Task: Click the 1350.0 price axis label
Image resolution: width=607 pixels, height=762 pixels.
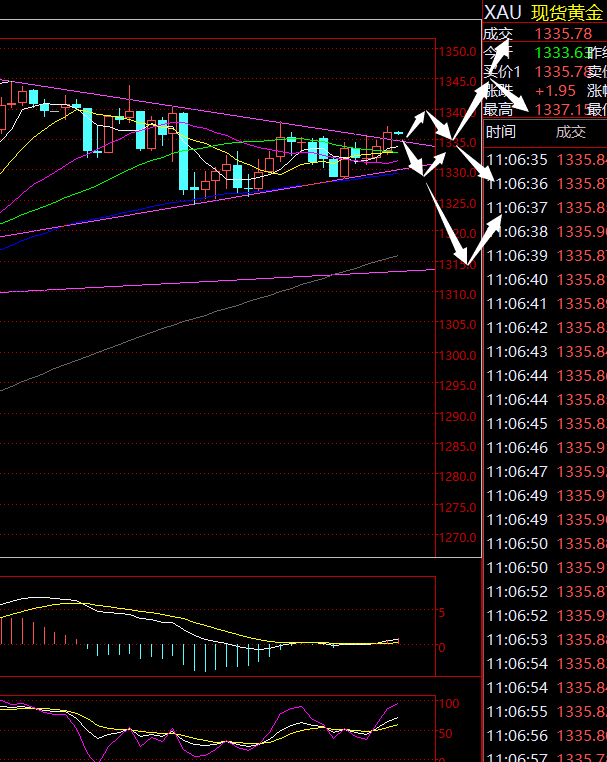Action: coord(457,52)
